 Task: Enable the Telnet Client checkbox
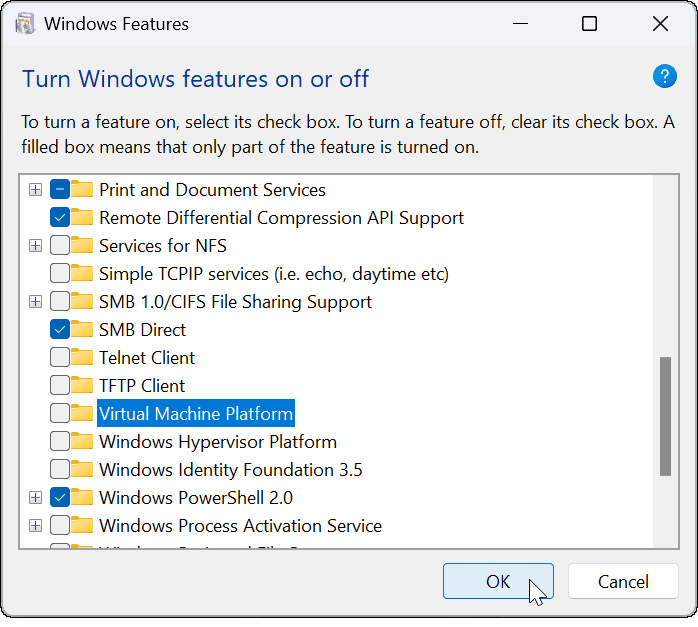pos(59,358)
